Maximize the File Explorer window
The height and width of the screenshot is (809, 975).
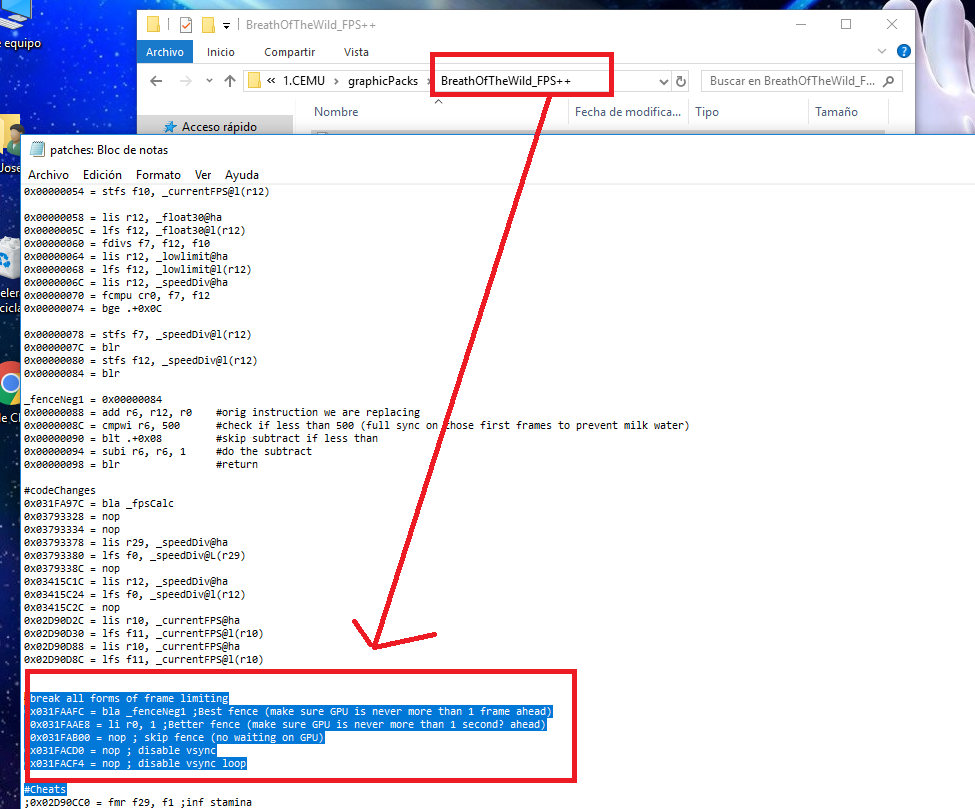pos(846,24)
